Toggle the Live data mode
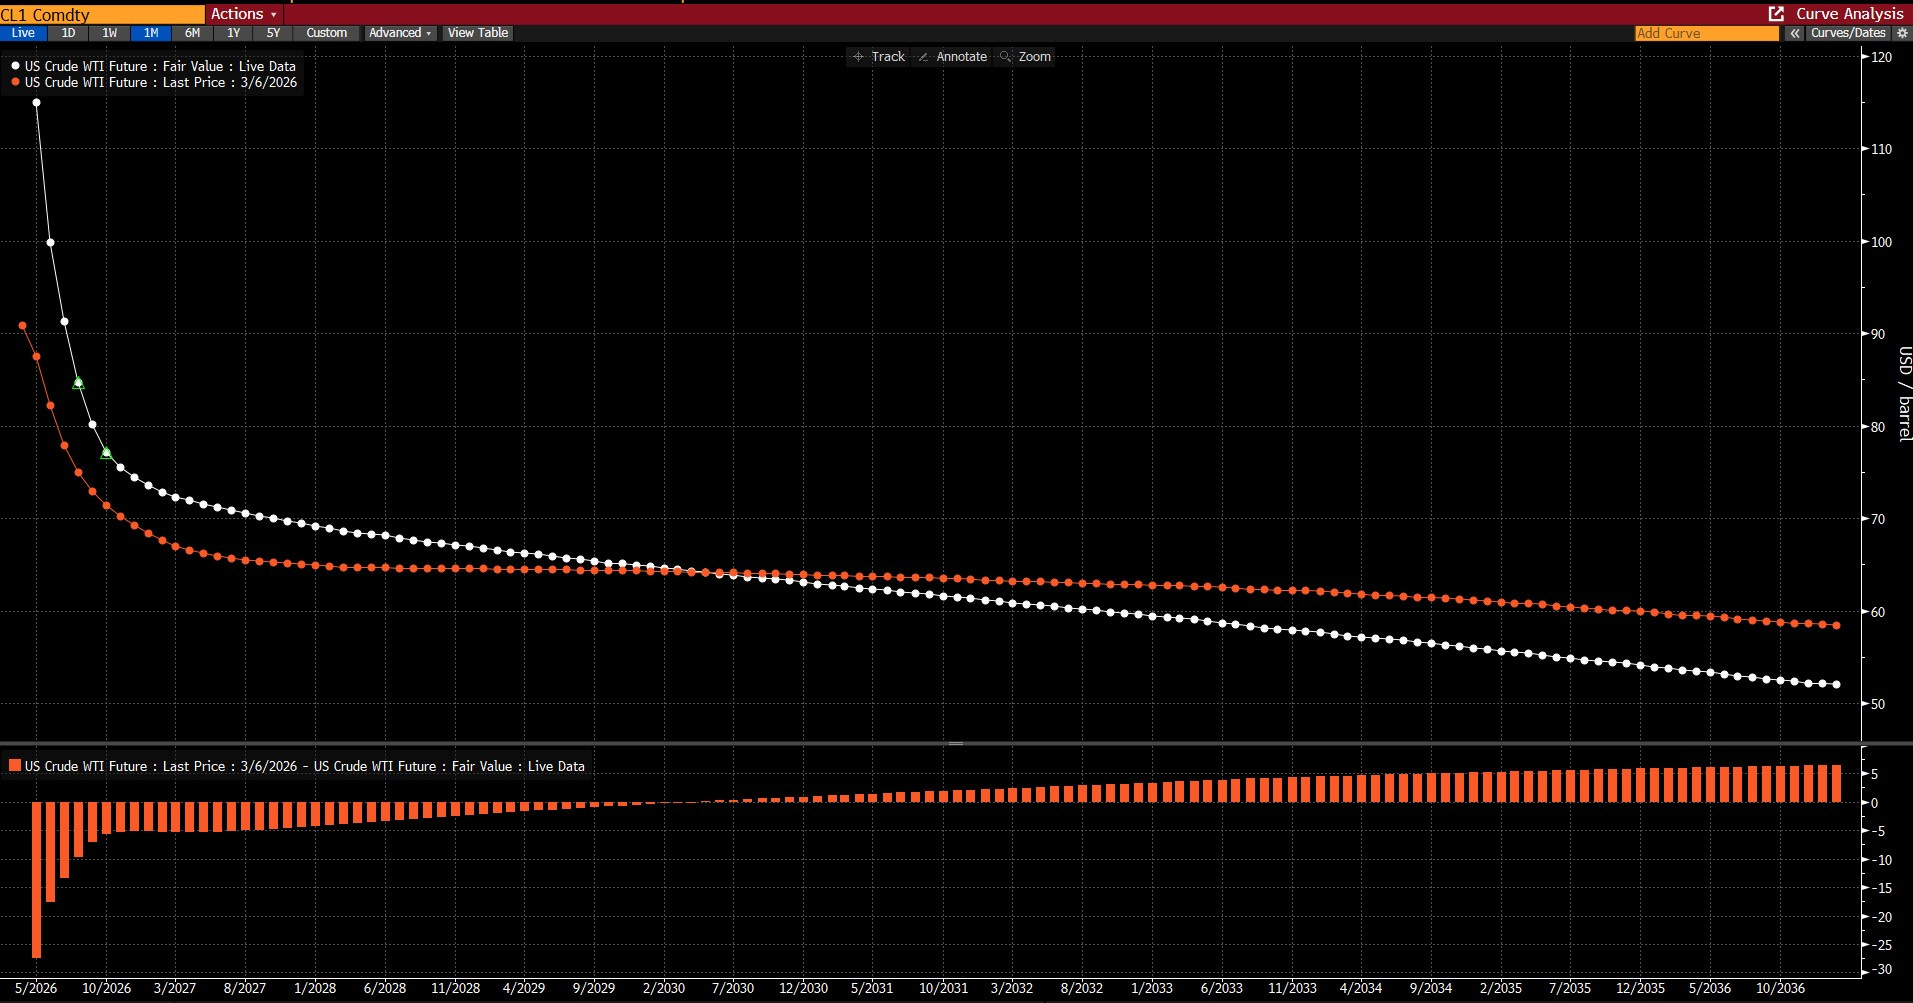The height and width of the screenshot is (1003, 1913). pos(23,33)
